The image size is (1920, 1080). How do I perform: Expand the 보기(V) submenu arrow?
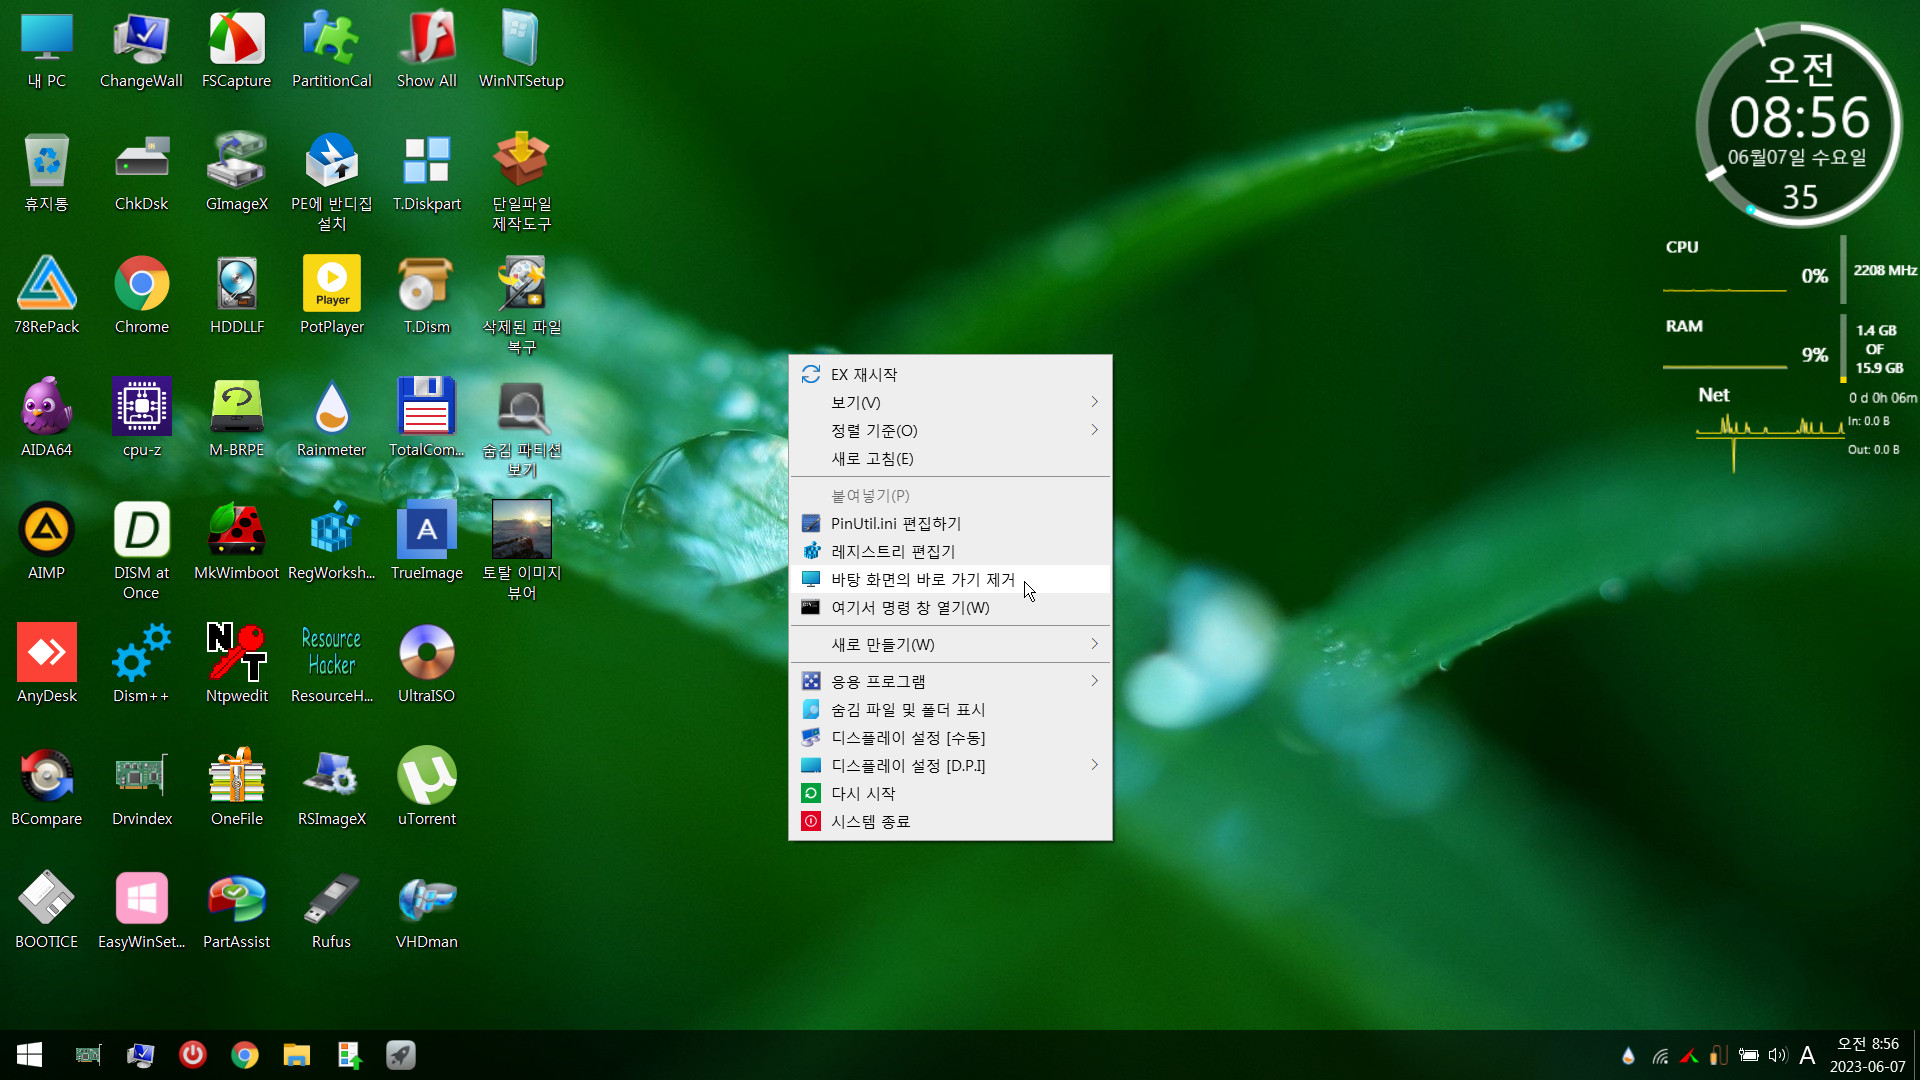tap(1094, 402)
